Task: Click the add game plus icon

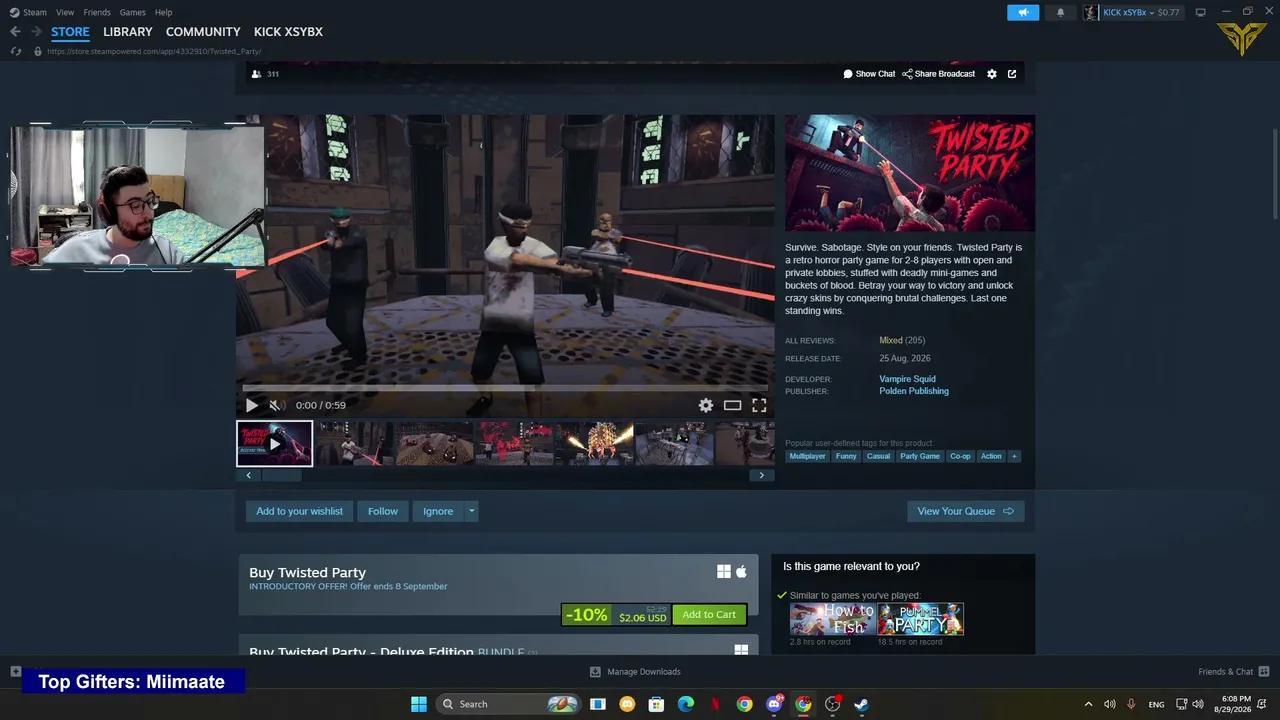Action: tap(15, 671)
